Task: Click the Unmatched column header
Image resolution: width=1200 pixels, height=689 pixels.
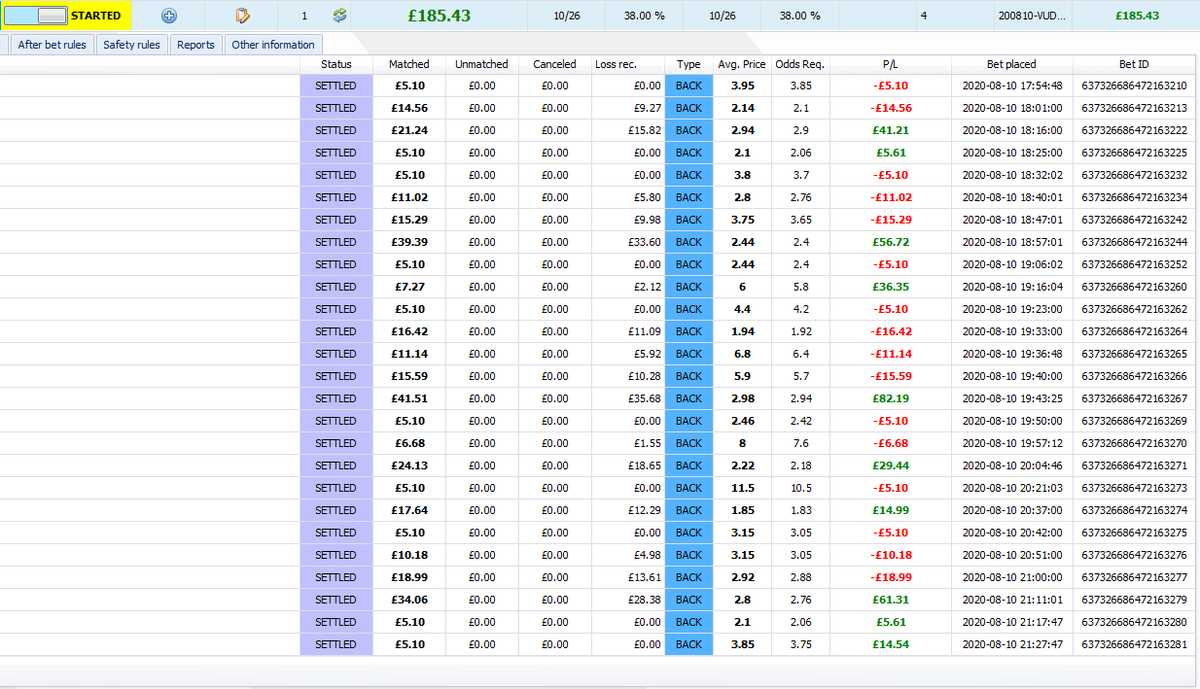Action: [x=482, y=64]
